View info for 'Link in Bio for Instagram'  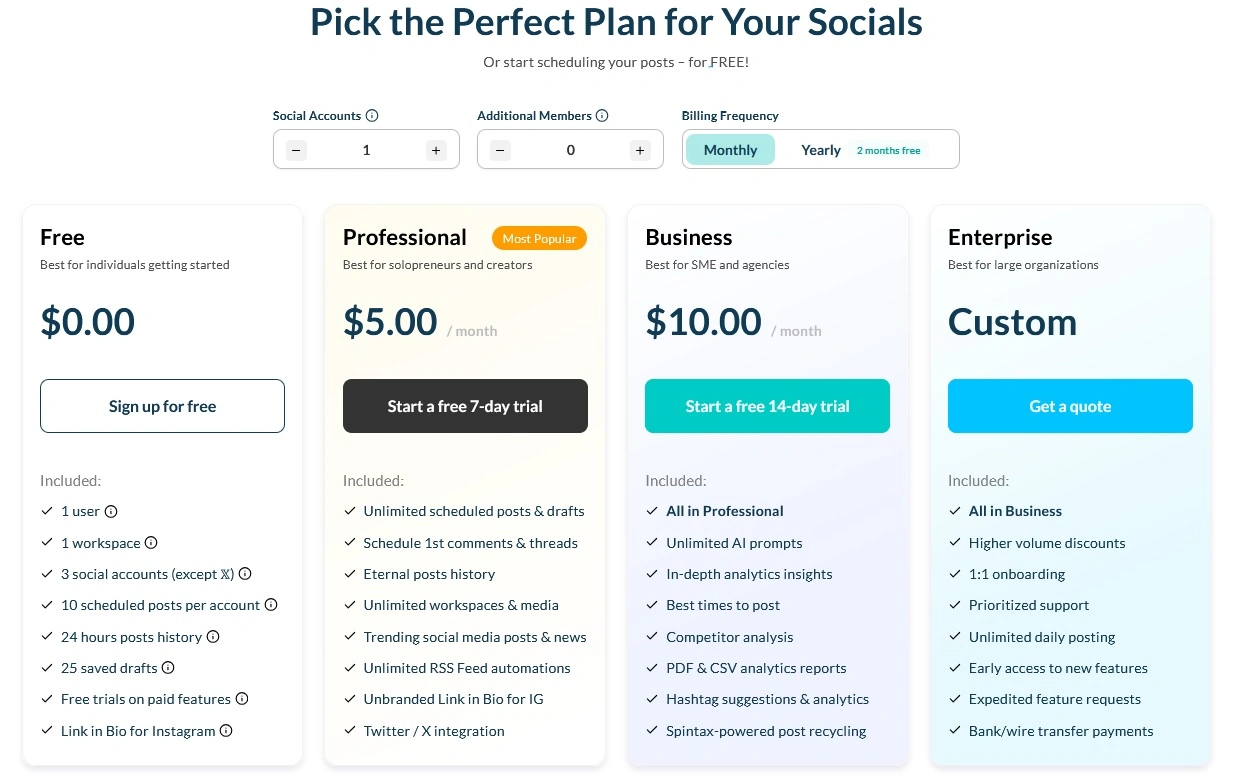pos(226,731)
